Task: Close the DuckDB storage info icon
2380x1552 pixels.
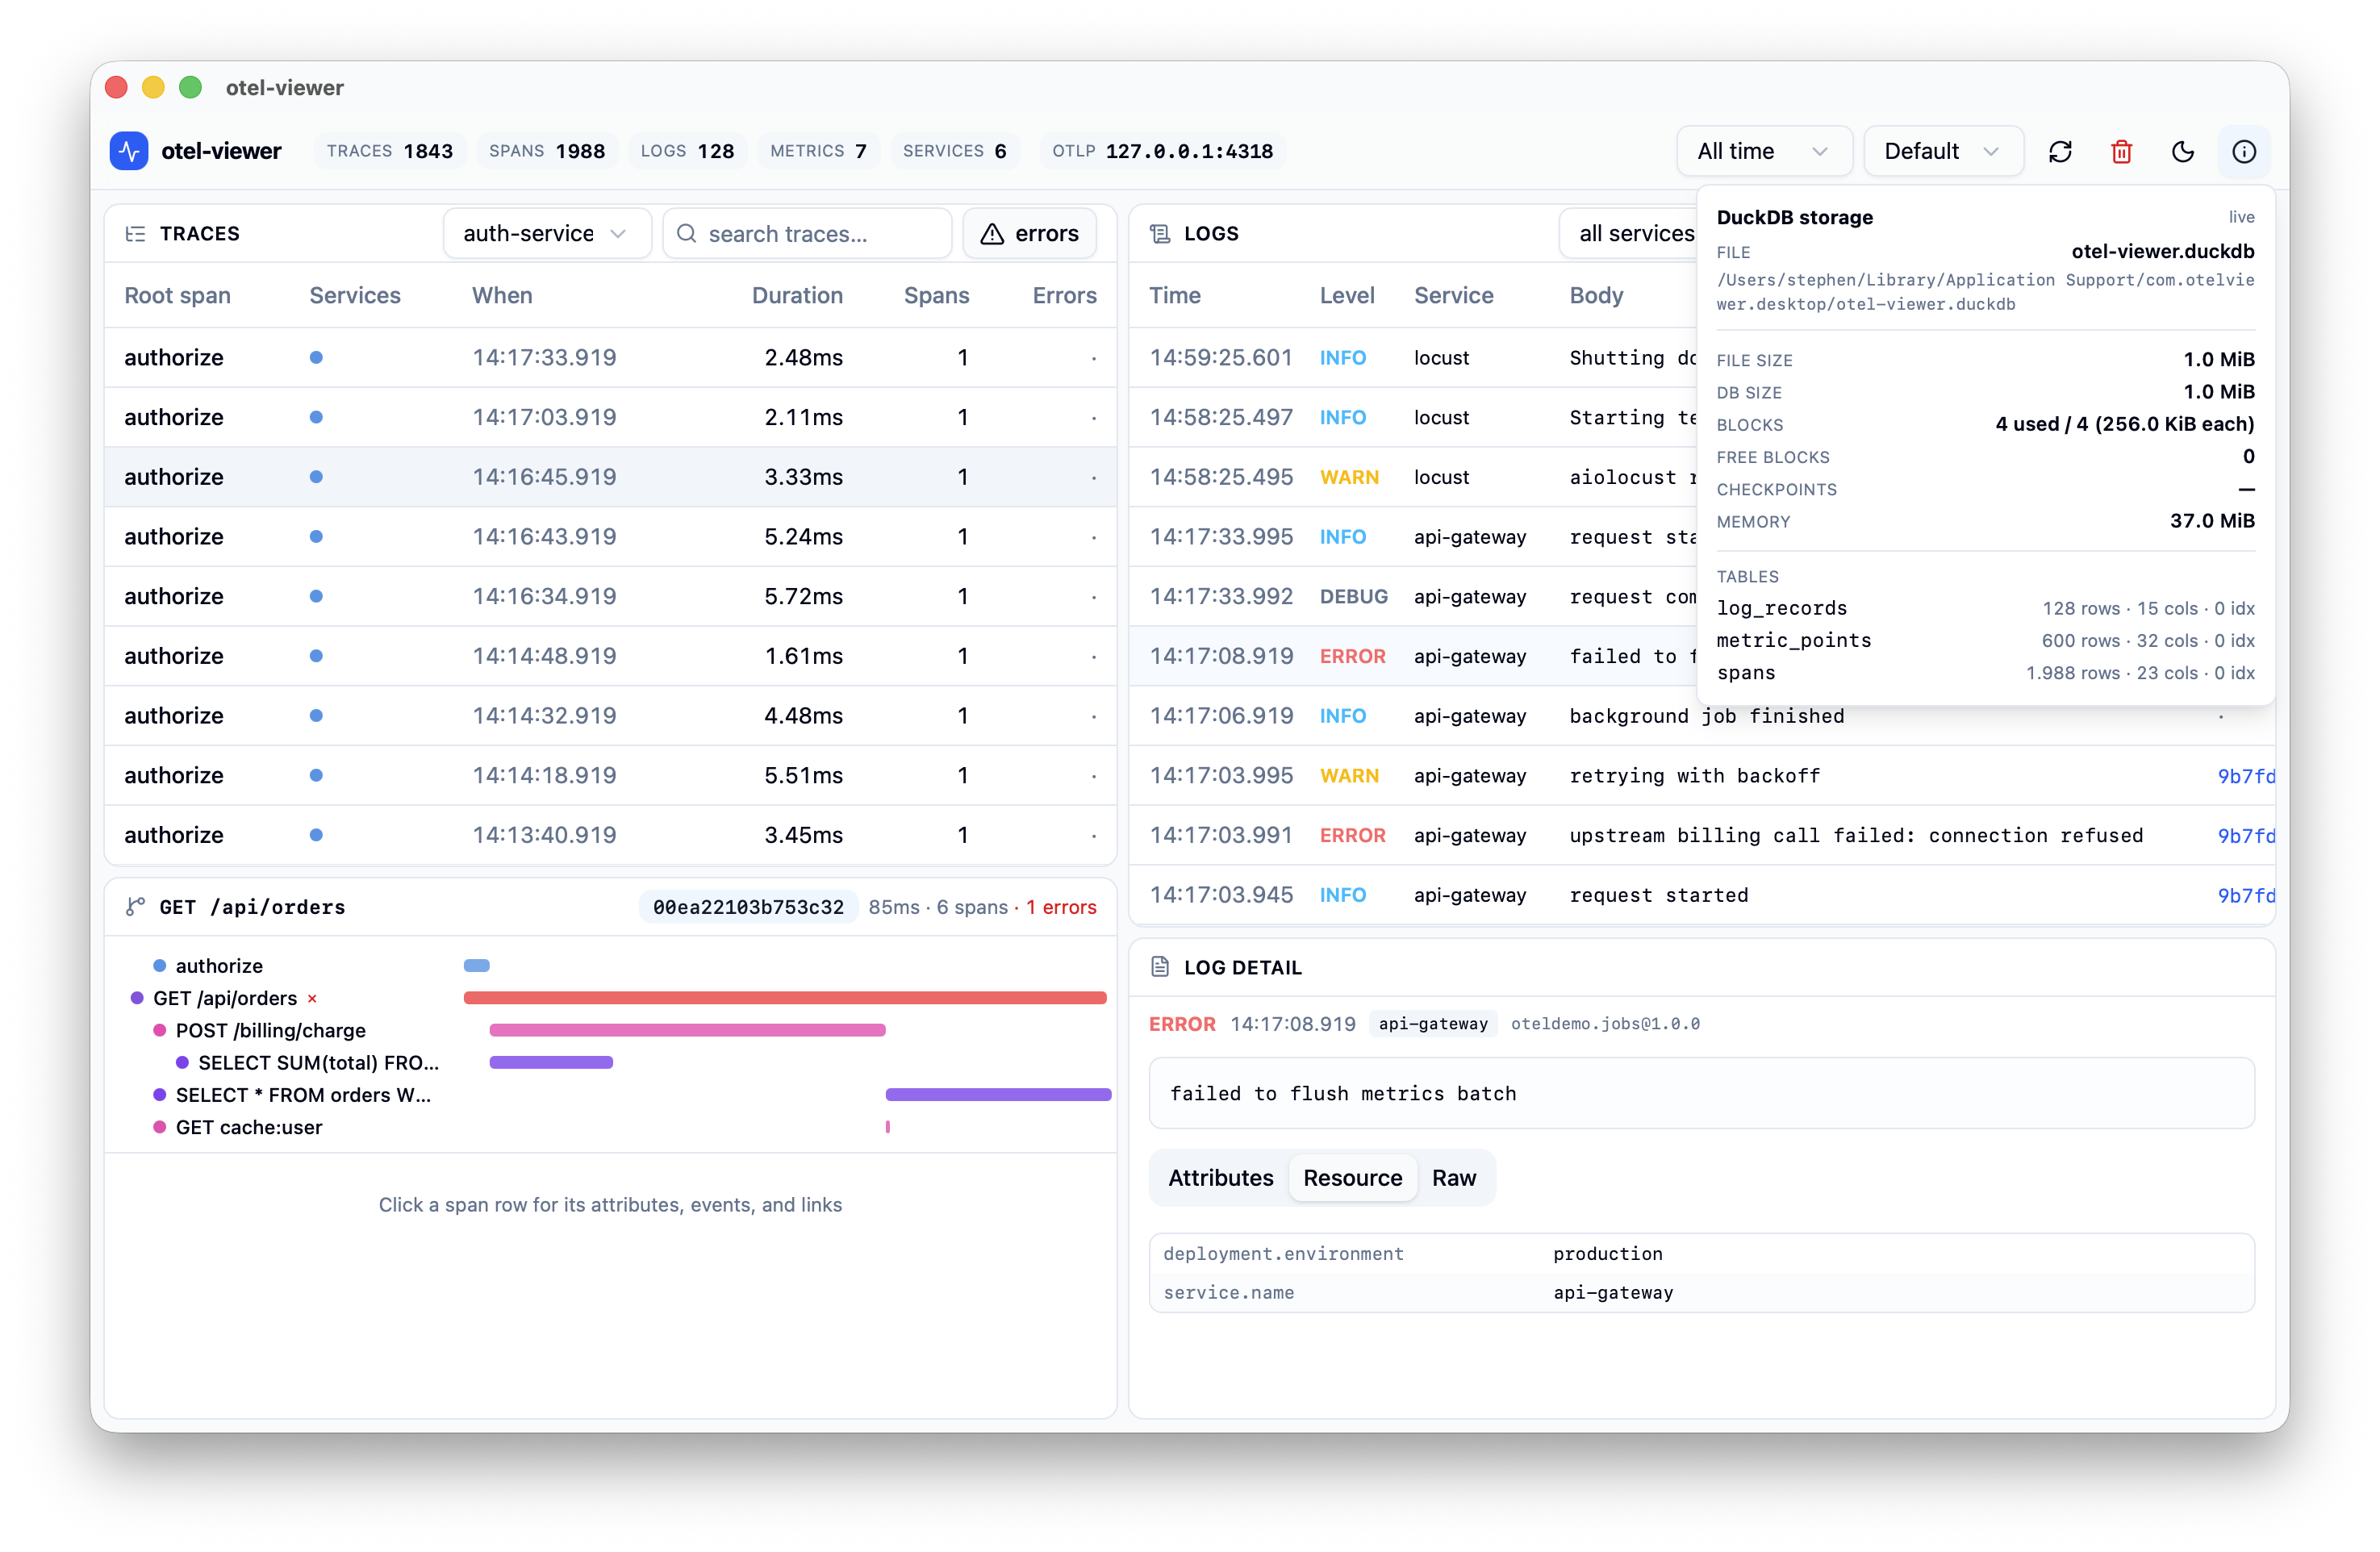Action: pos(2244,151)
